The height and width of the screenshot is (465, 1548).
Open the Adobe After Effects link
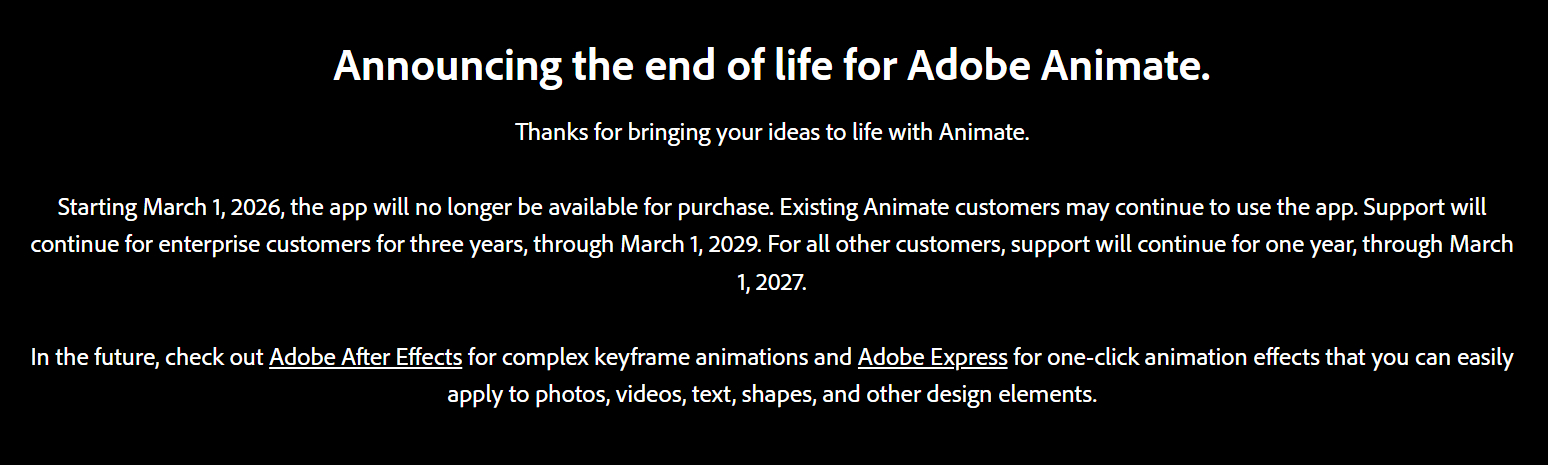coord(365,357)
